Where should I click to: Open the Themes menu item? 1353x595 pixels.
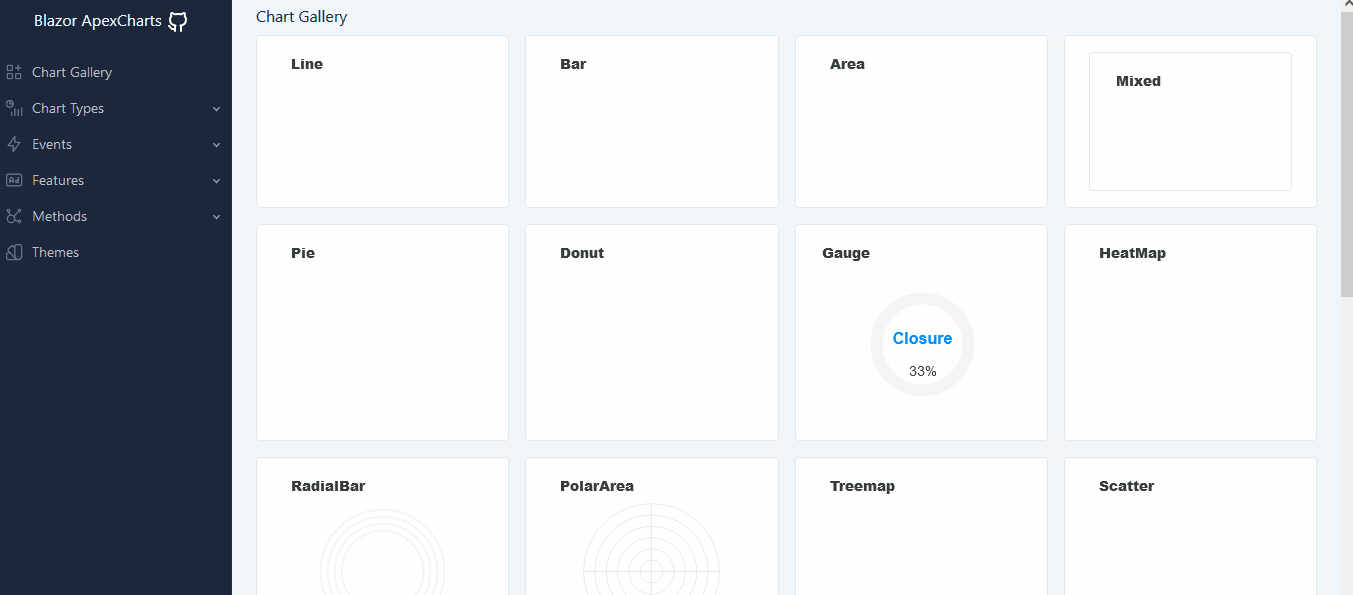pyautogui.click(x=55, y=251)
